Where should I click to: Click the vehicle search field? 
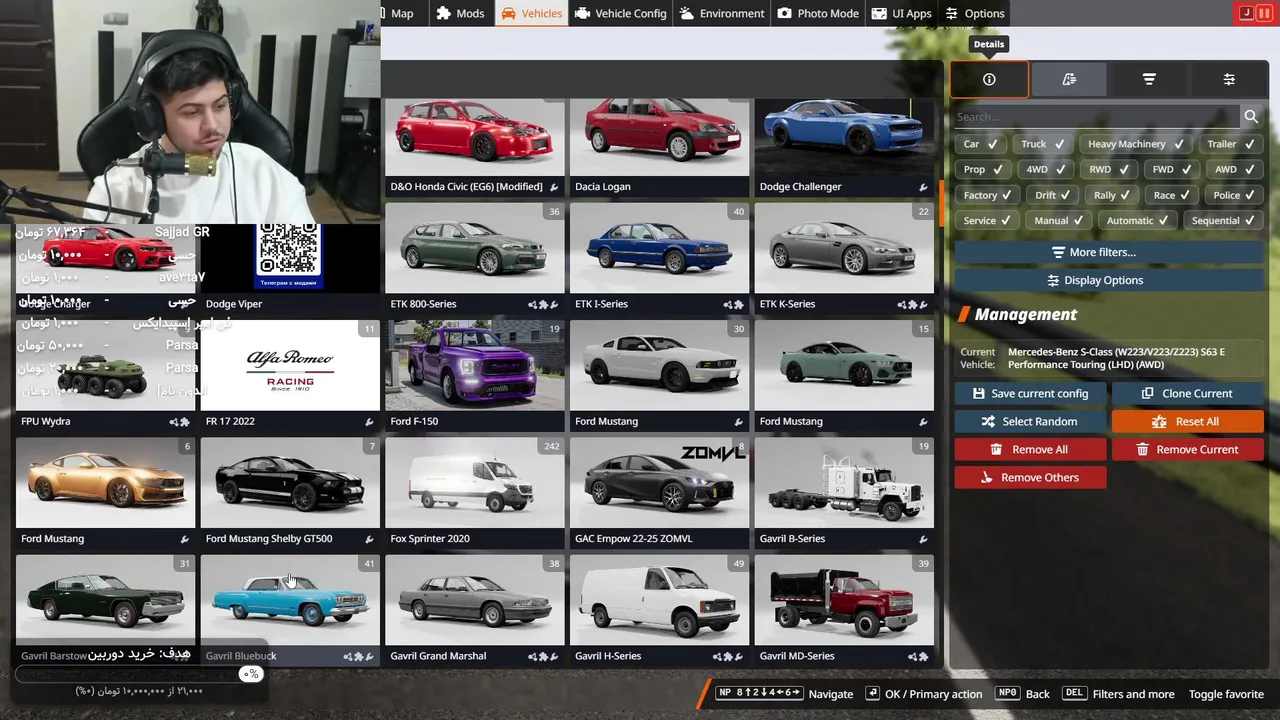(x=1096, y=117)
